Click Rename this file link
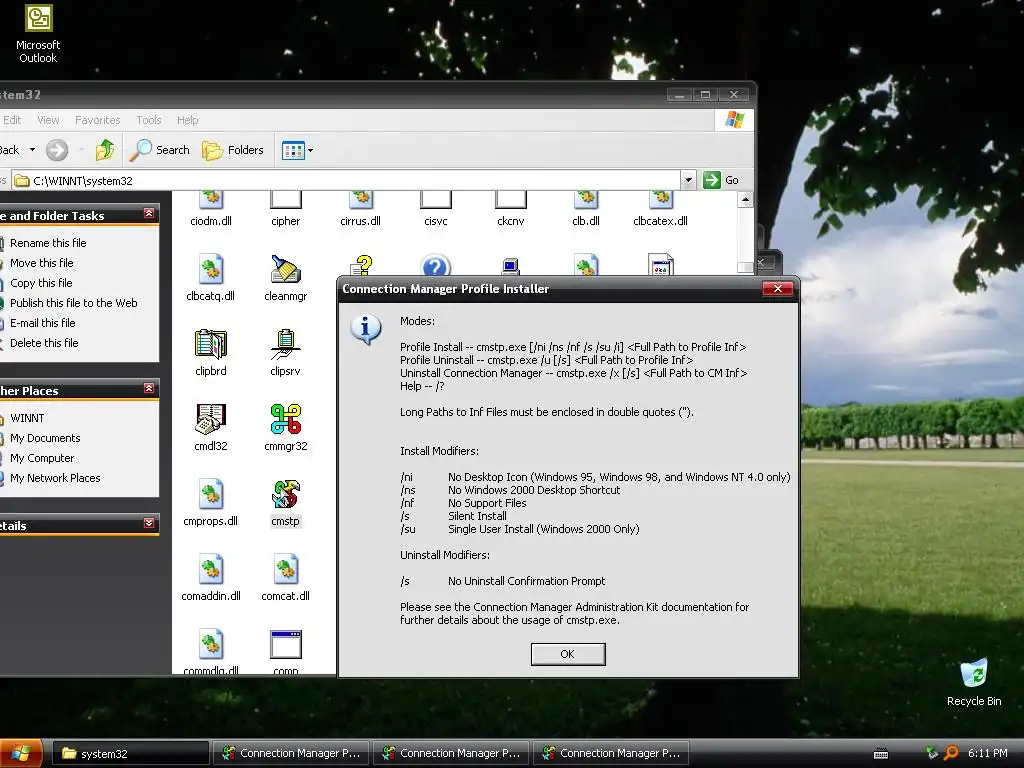Image resolution: width=1024 pixels, height=768 pixels. tap(48, 243)
